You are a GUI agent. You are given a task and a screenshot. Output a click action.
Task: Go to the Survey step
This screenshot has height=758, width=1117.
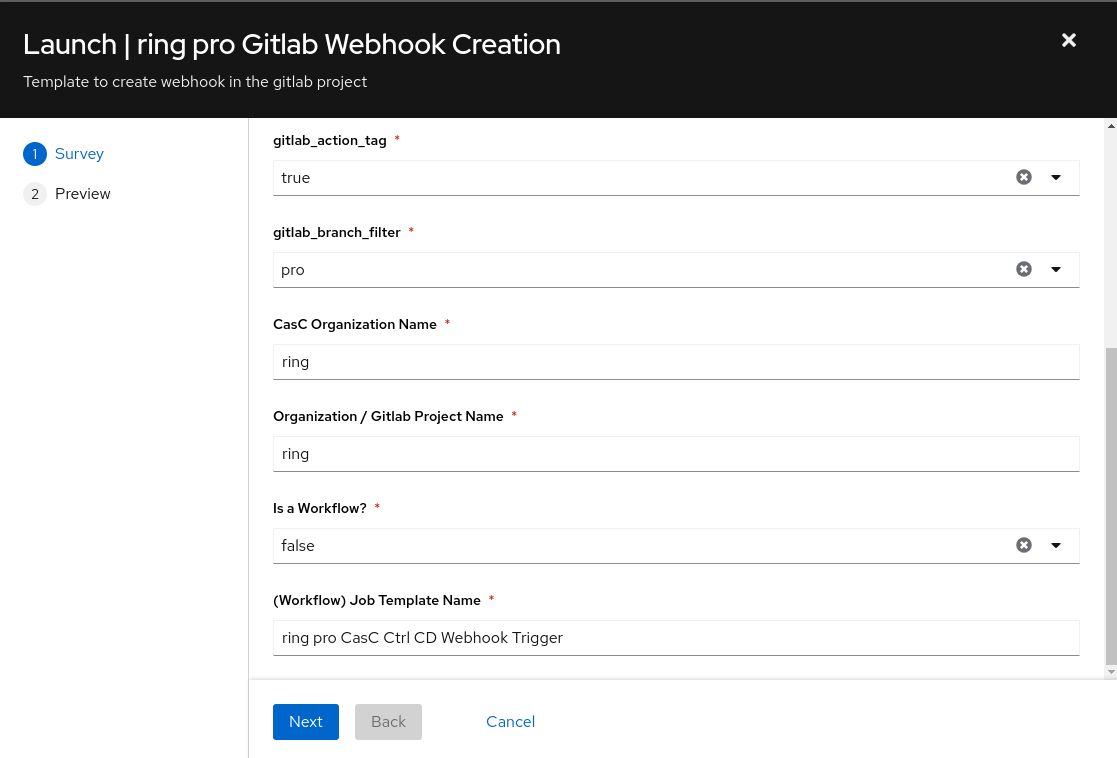[79, 154]
